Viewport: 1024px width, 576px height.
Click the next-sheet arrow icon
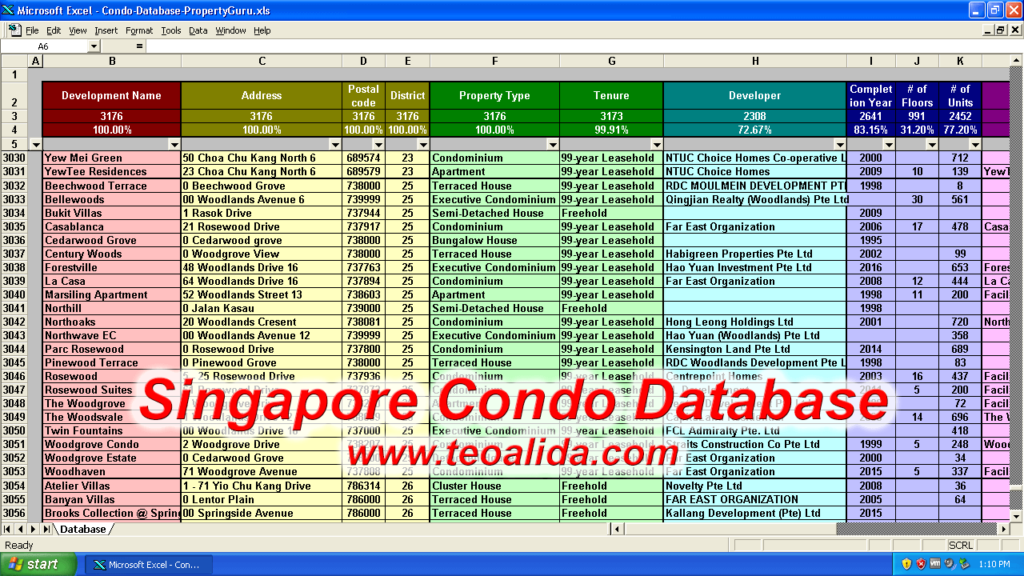31,528
